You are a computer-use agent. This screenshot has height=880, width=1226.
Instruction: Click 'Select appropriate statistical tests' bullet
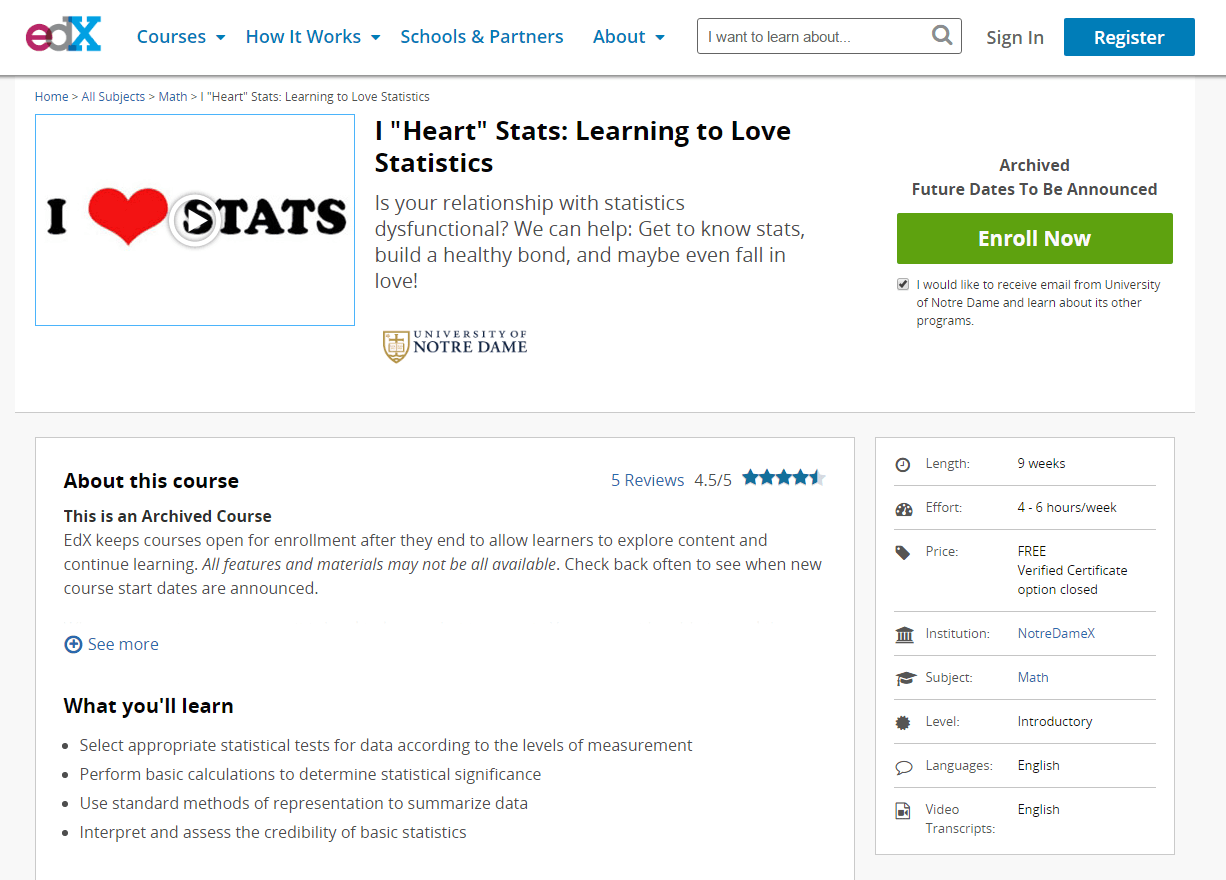[386, 745]
